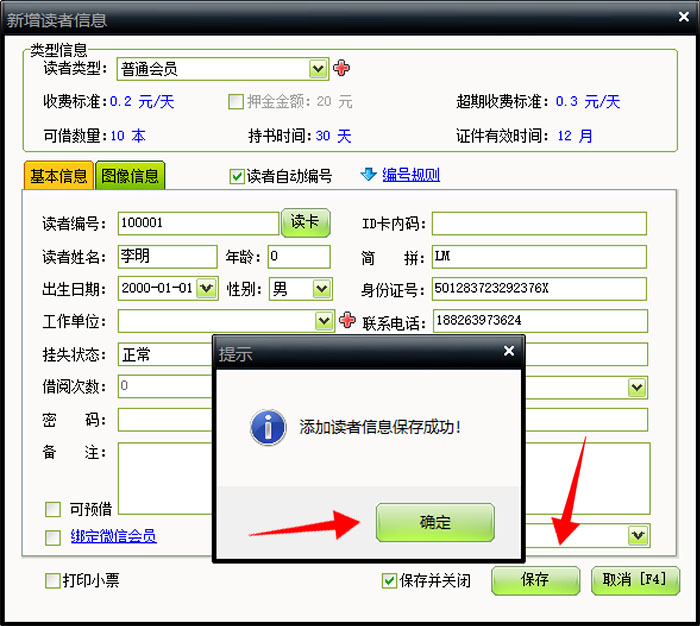The width and height of the screenshot is (700, 626).
Task: Click the 简拼 field containing LM
Action: point(539,256)
